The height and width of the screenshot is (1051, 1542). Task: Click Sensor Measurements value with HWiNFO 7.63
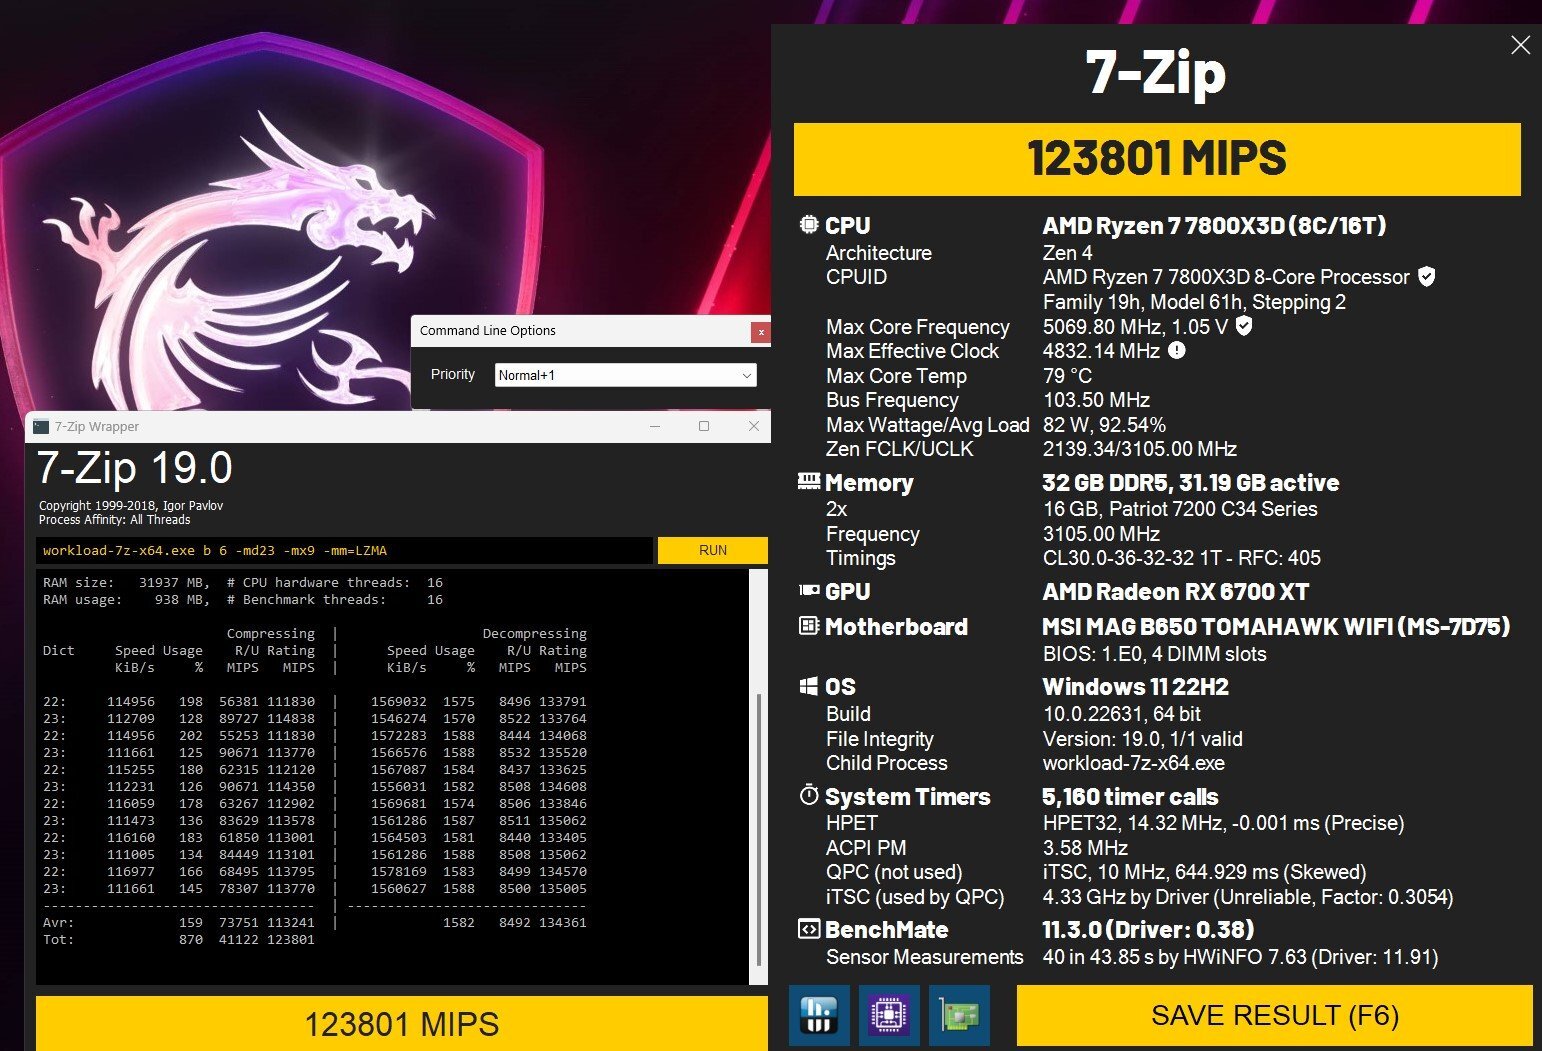tap(1240, 957)
